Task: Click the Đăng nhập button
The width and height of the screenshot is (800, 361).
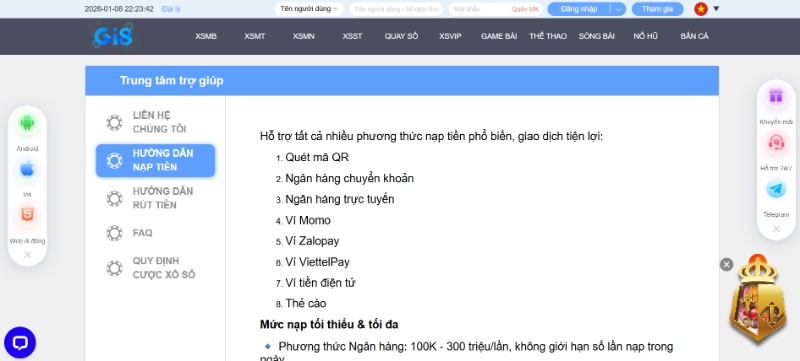Action: click(579, 9)
